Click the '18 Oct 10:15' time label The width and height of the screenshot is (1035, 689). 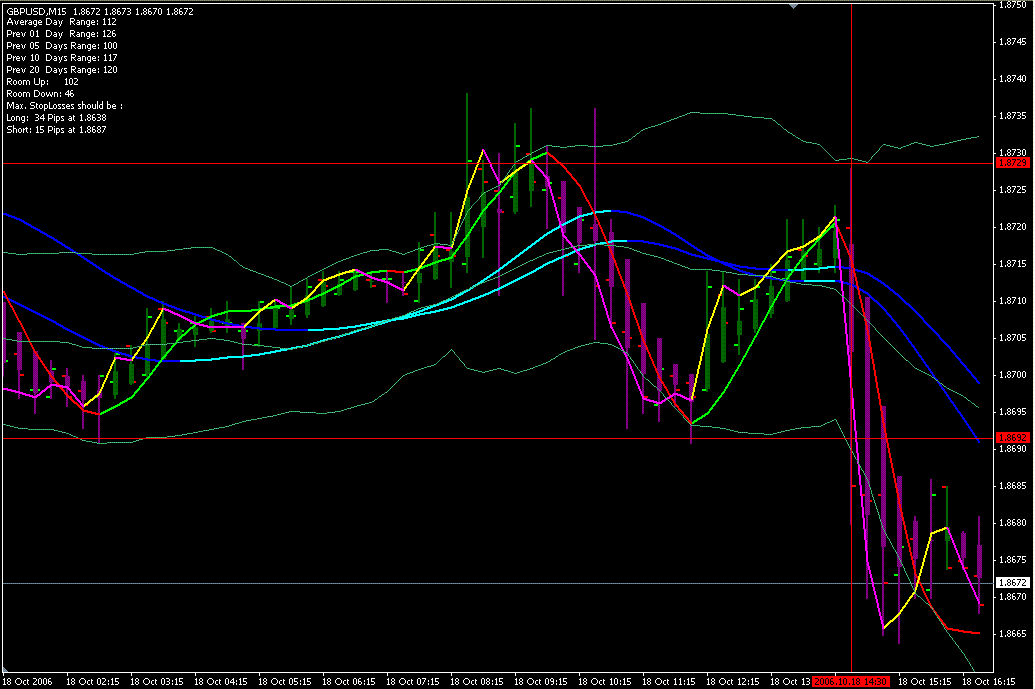[x=605, y=681]
